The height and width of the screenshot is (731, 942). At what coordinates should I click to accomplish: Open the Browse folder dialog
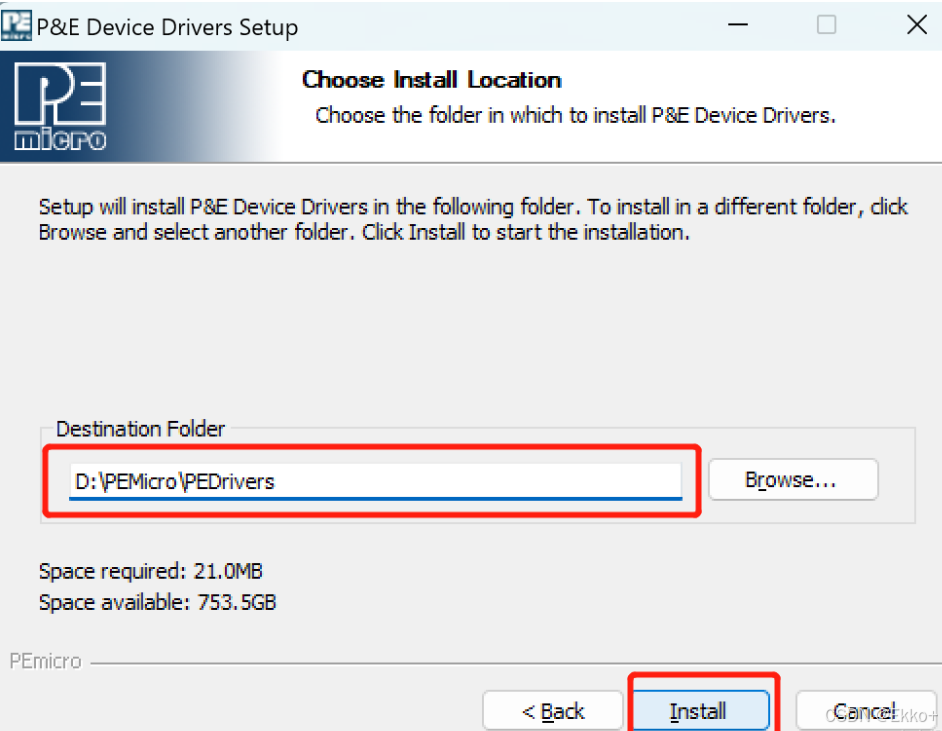(793, 479)
